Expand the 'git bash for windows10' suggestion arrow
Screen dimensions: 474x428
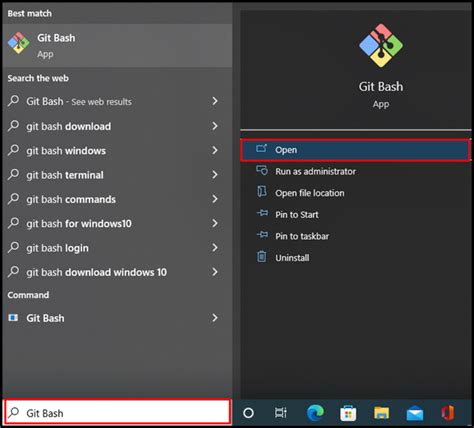[x=215, y=223]
